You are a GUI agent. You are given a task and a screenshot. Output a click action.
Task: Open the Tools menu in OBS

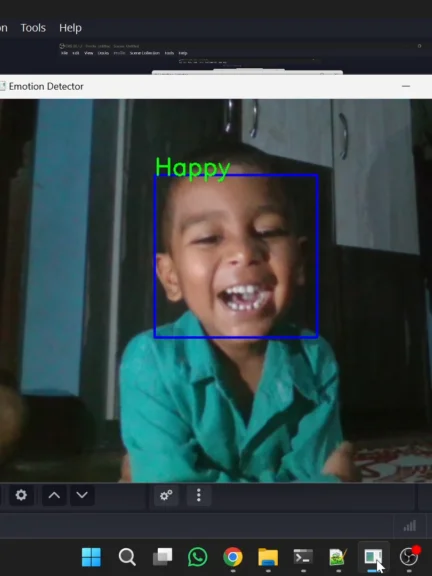click(33, 28)
